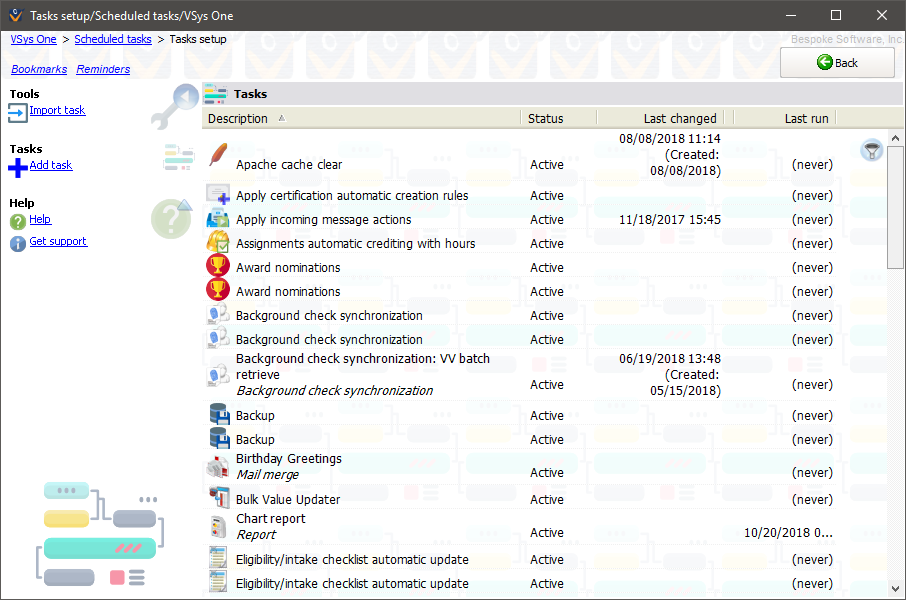Click the Apply incoming message actions icon
Viewport: 906px width, 600px height.
[218, 219]
